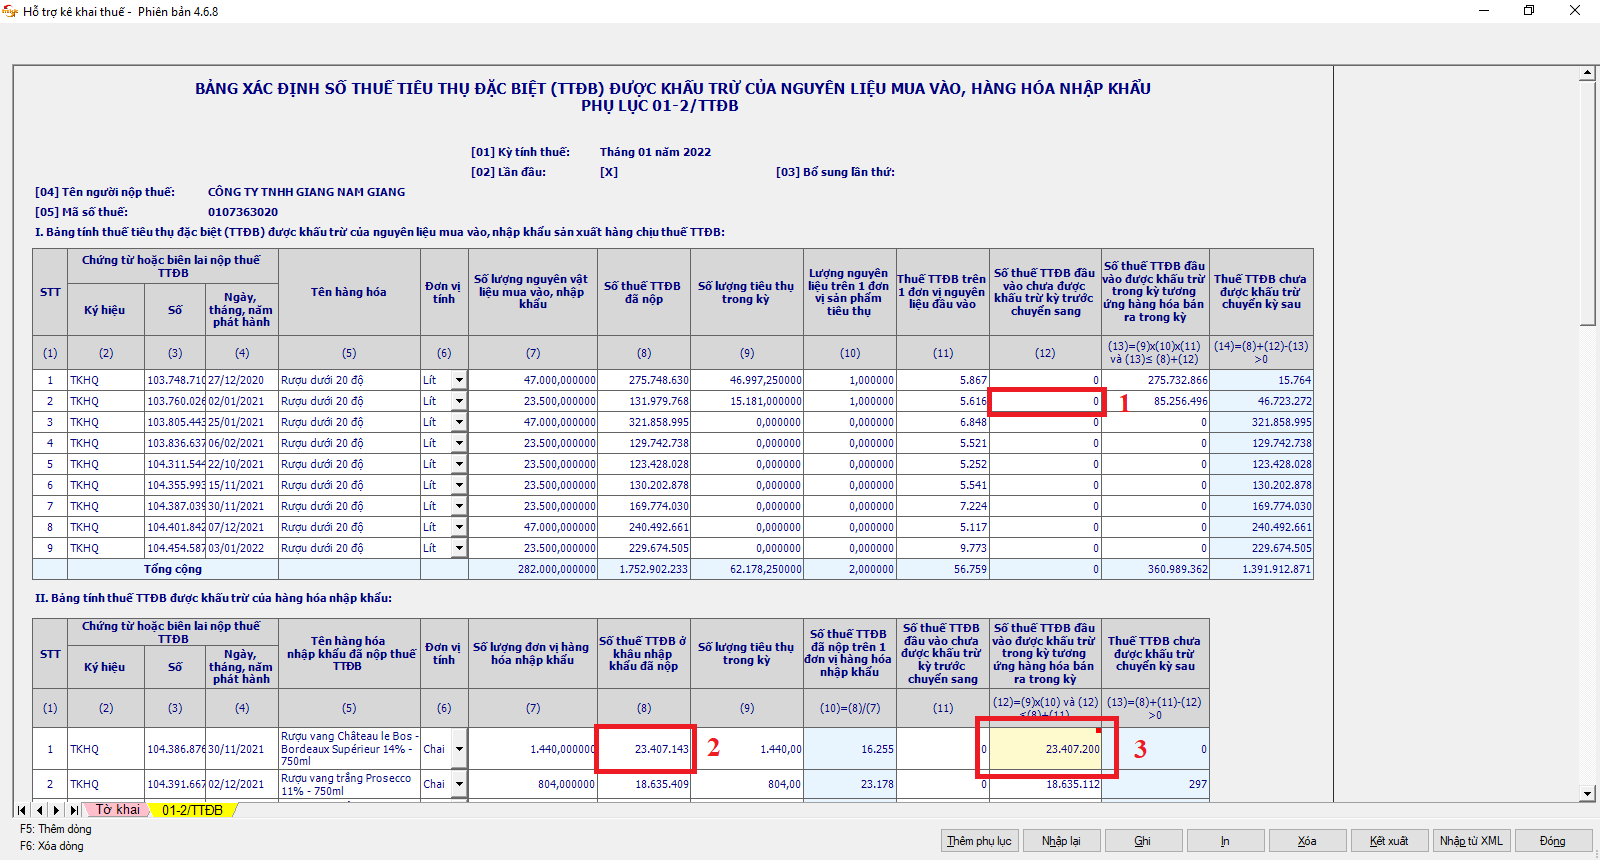Select date cell 27/12/2020
This screenshot has height=860, width=1600.
tap(242, 380)
